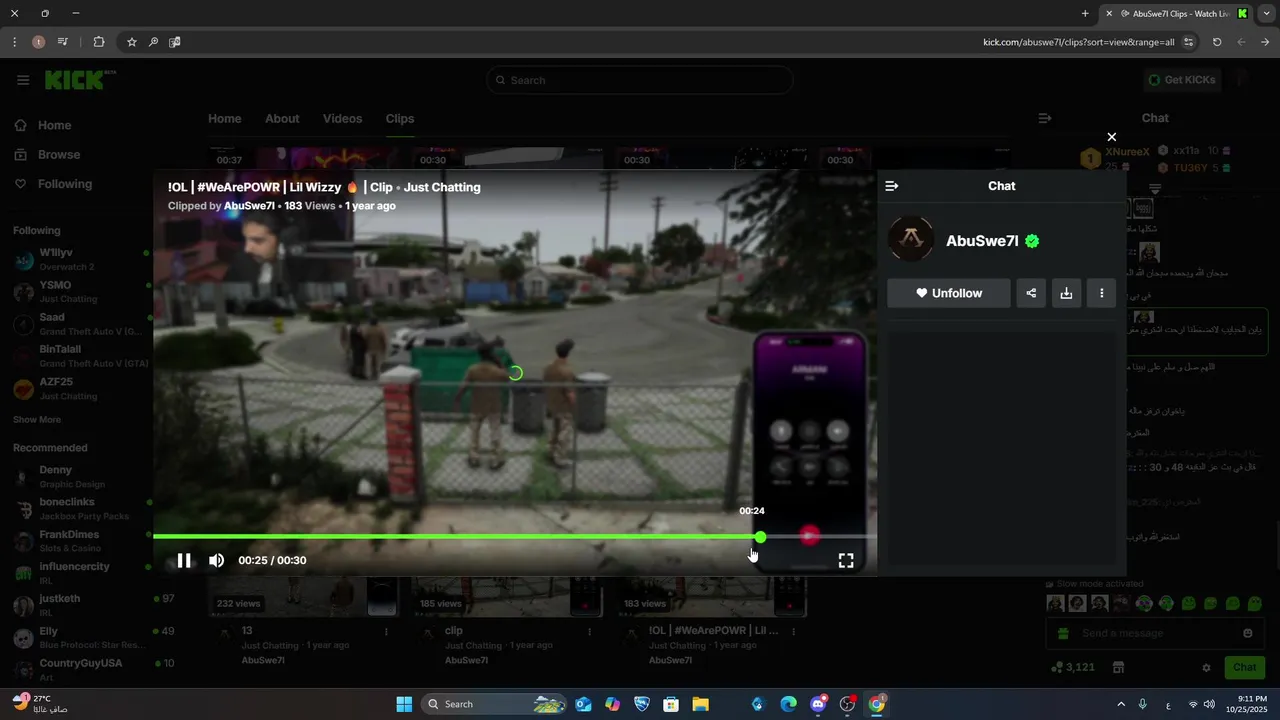Open recommended channel Denny
This screenshot has height=720, width=1280.
80,477
